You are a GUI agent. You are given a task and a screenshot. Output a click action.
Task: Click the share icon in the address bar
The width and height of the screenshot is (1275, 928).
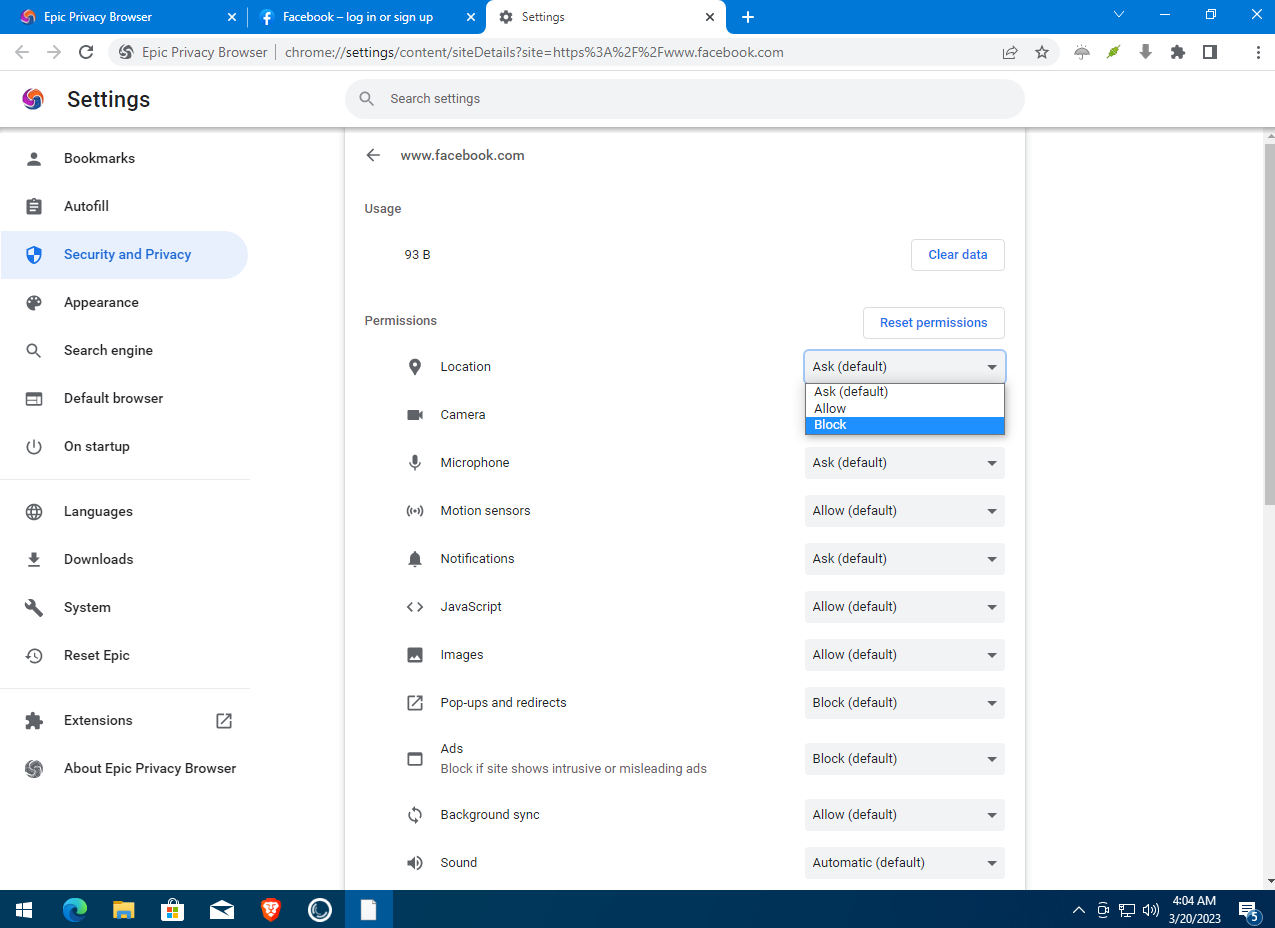(1010, 52)
